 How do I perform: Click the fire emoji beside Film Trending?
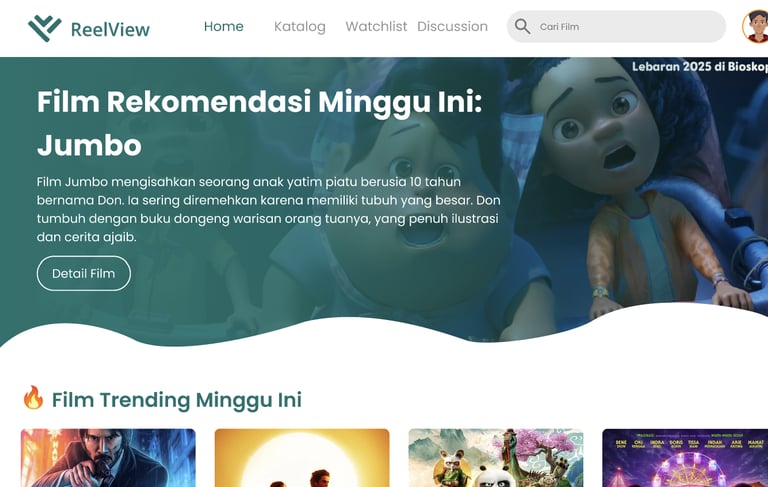point(33,397)
